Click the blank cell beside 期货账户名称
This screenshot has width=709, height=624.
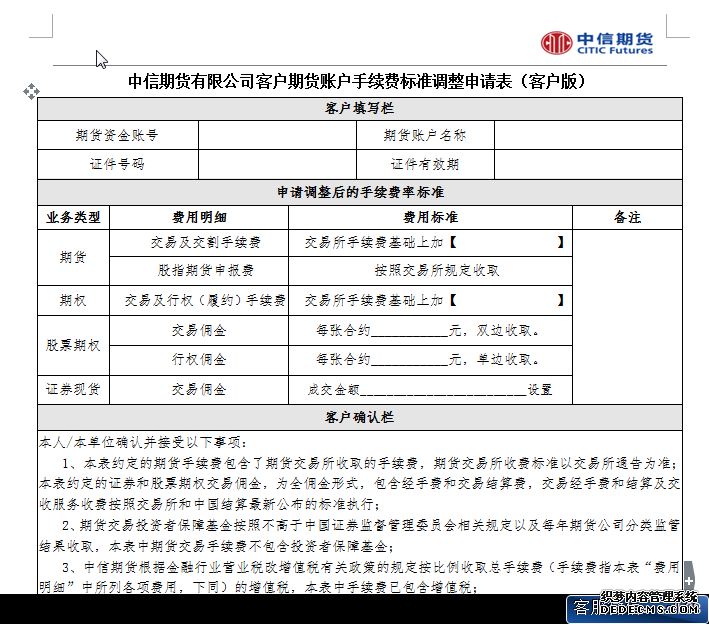tap(588, 135)
